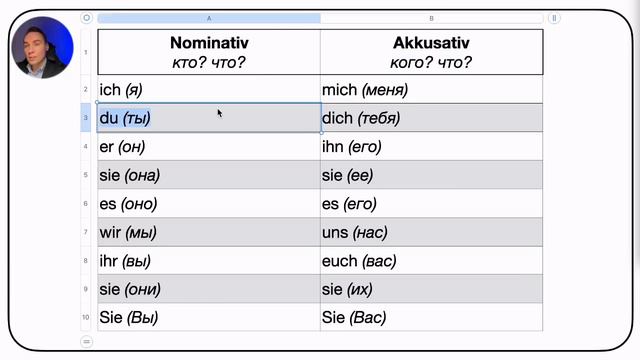Select the cell 'ihn (его)'
The image size is (640, 360).
(x=431, y=147)
